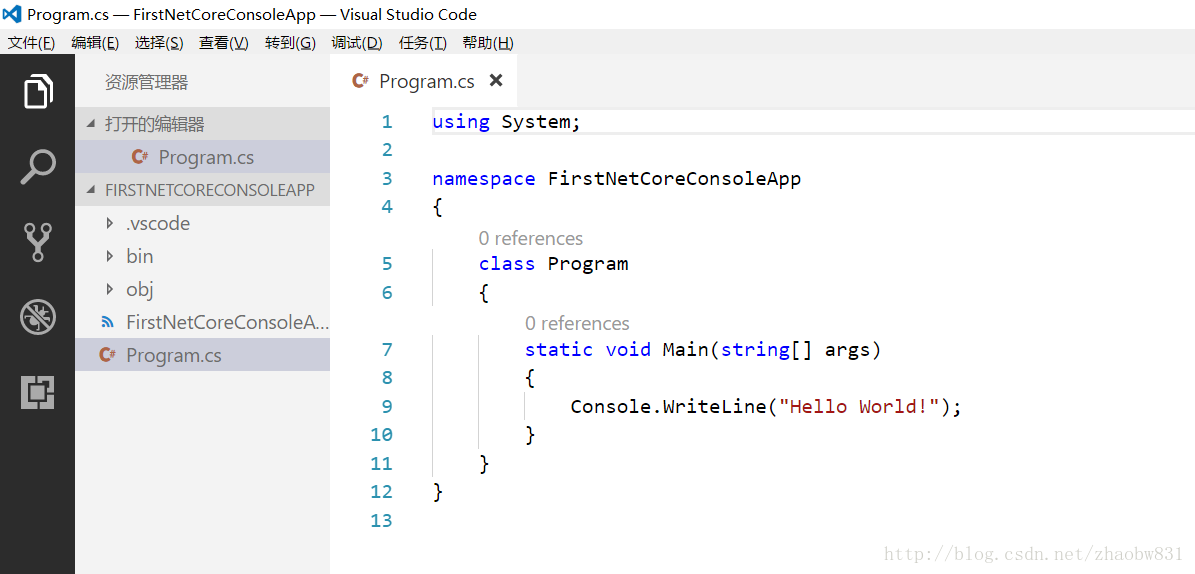Click the "static" keyword on line 7
The width and height of the screenshot is (1195, 574).
(559, 349)
